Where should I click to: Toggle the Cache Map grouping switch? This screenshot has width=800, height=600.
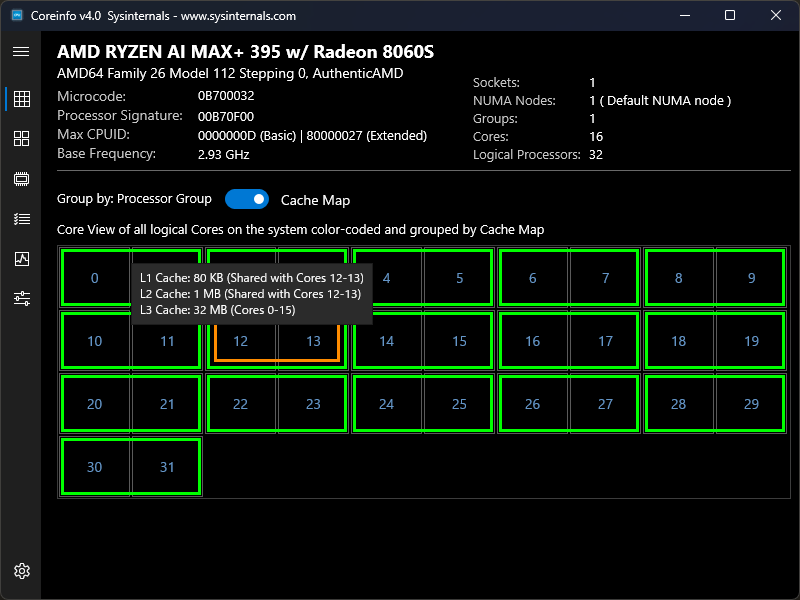point(247,199)
